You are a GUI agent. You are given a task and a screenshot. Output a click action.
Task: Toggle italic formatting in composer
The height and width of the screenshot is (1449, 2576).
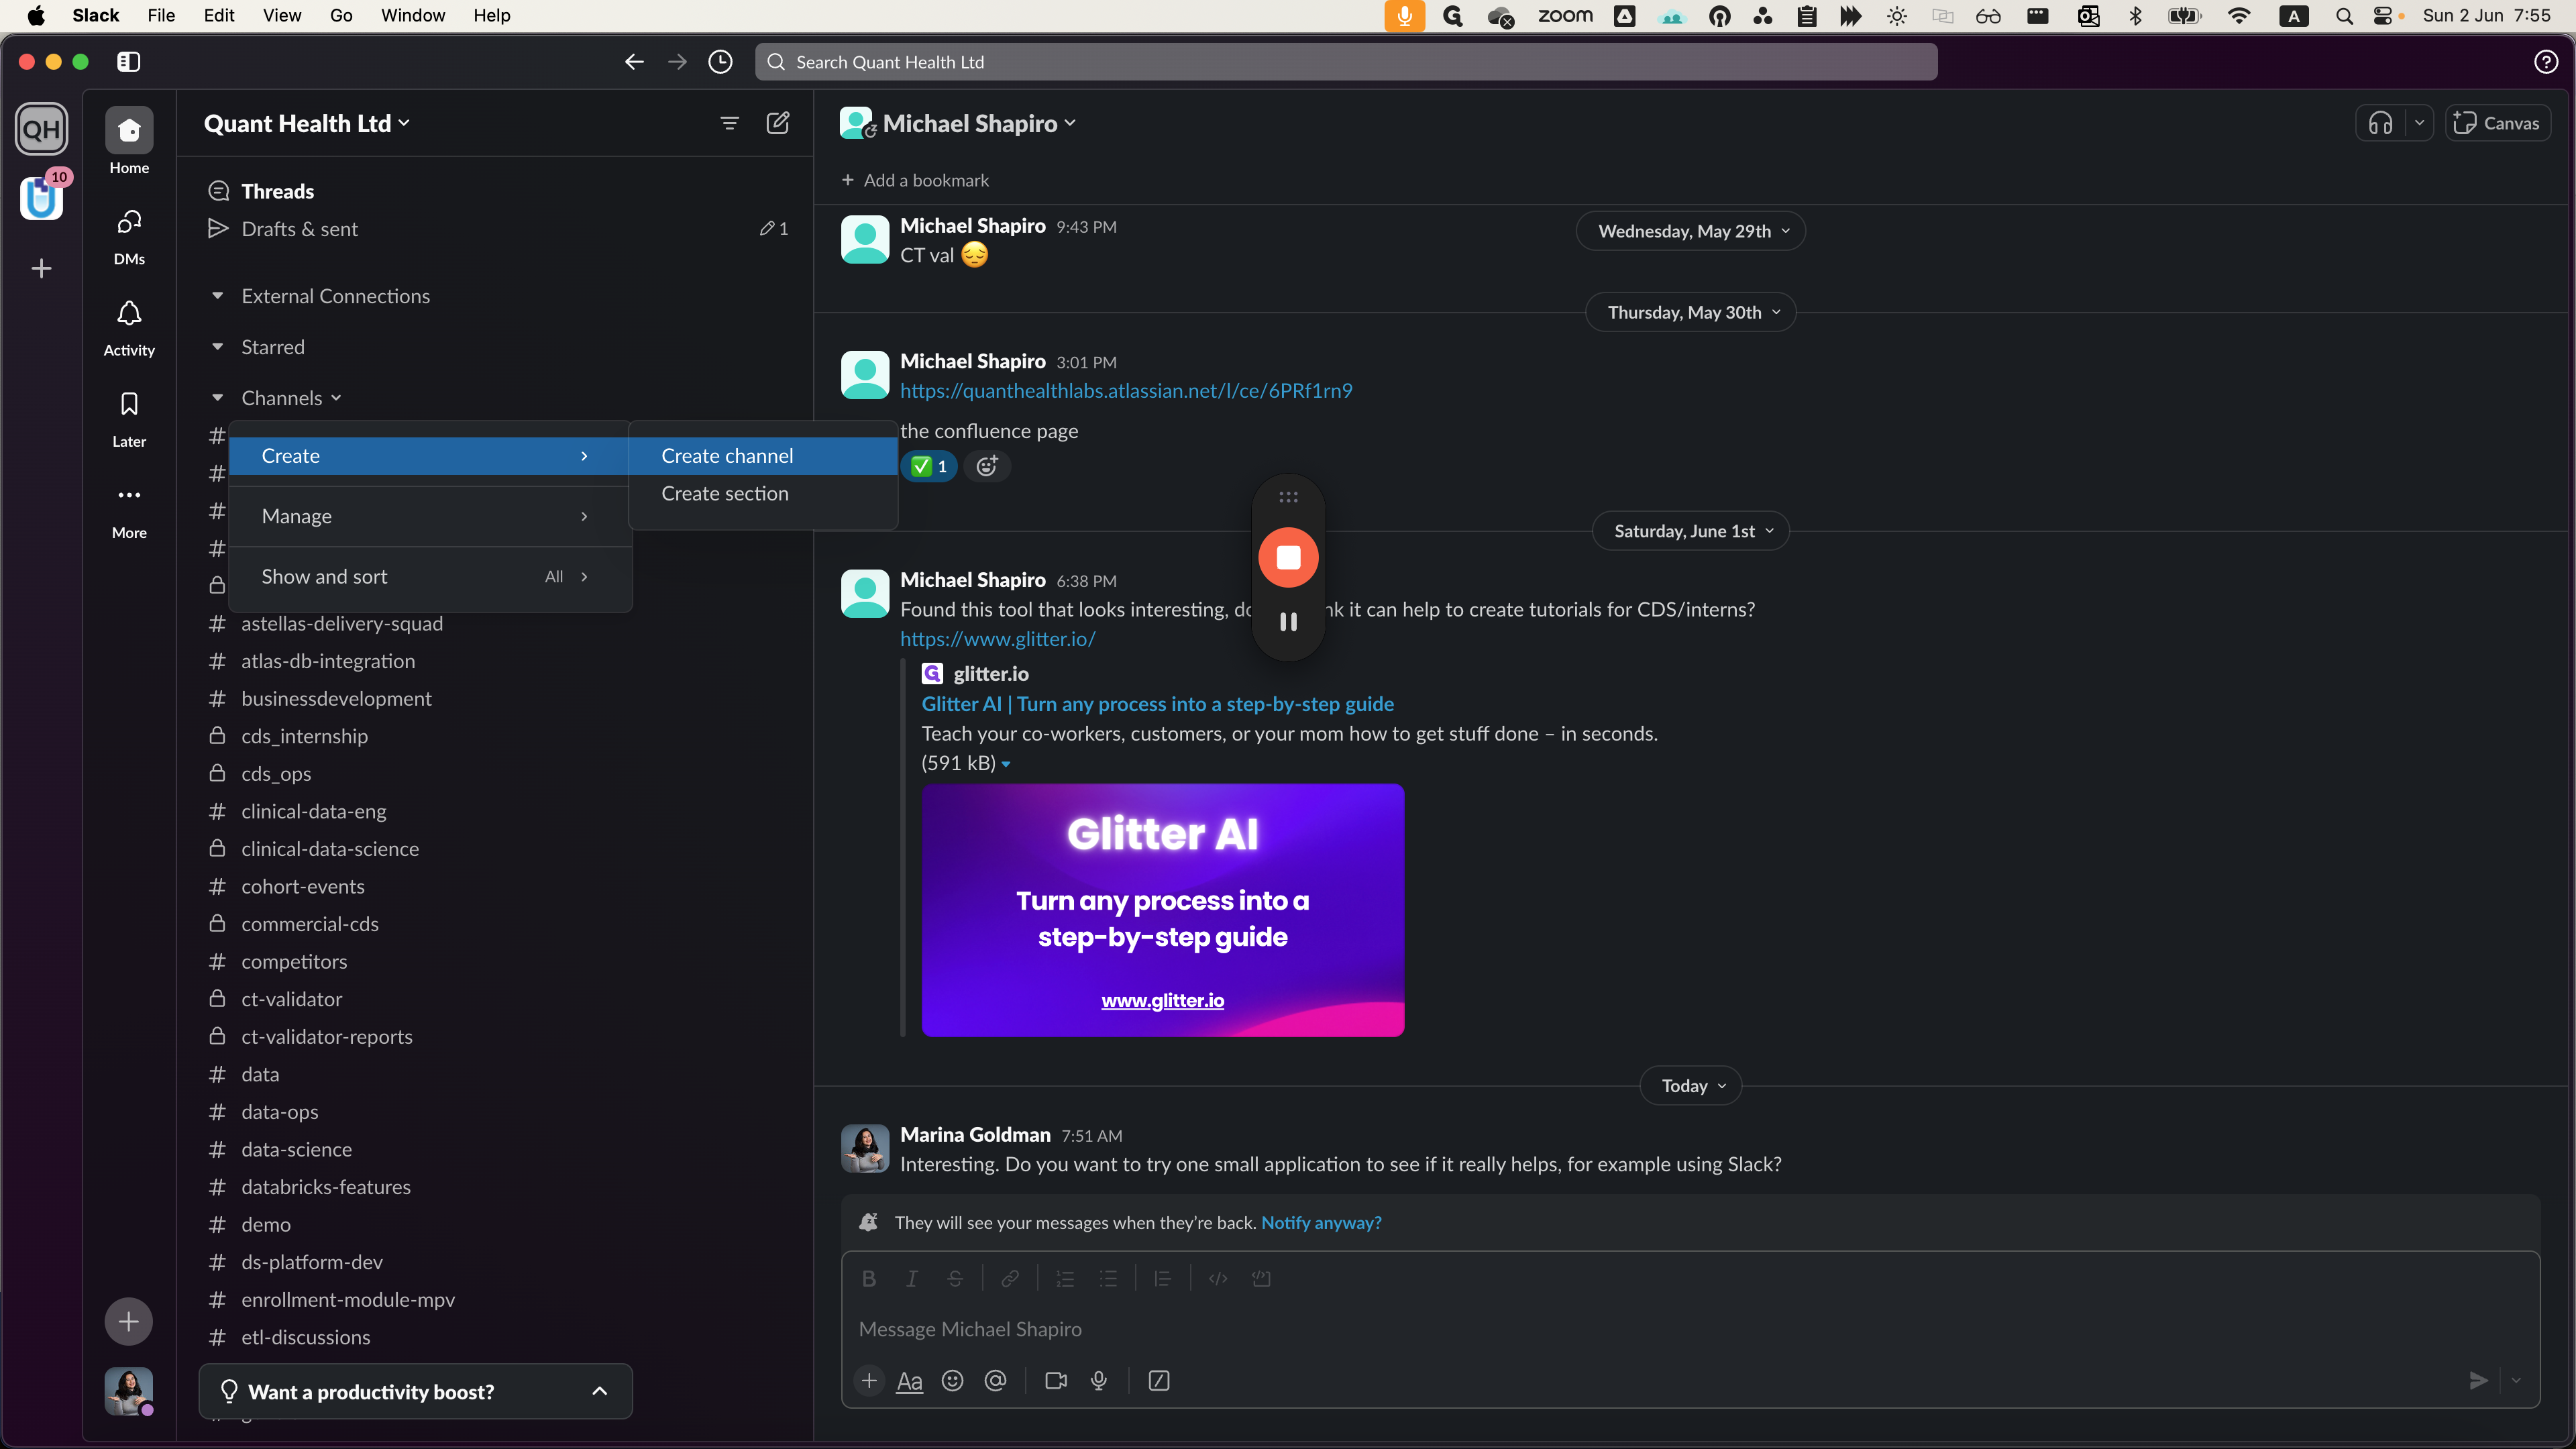[x=911, y=1278]
